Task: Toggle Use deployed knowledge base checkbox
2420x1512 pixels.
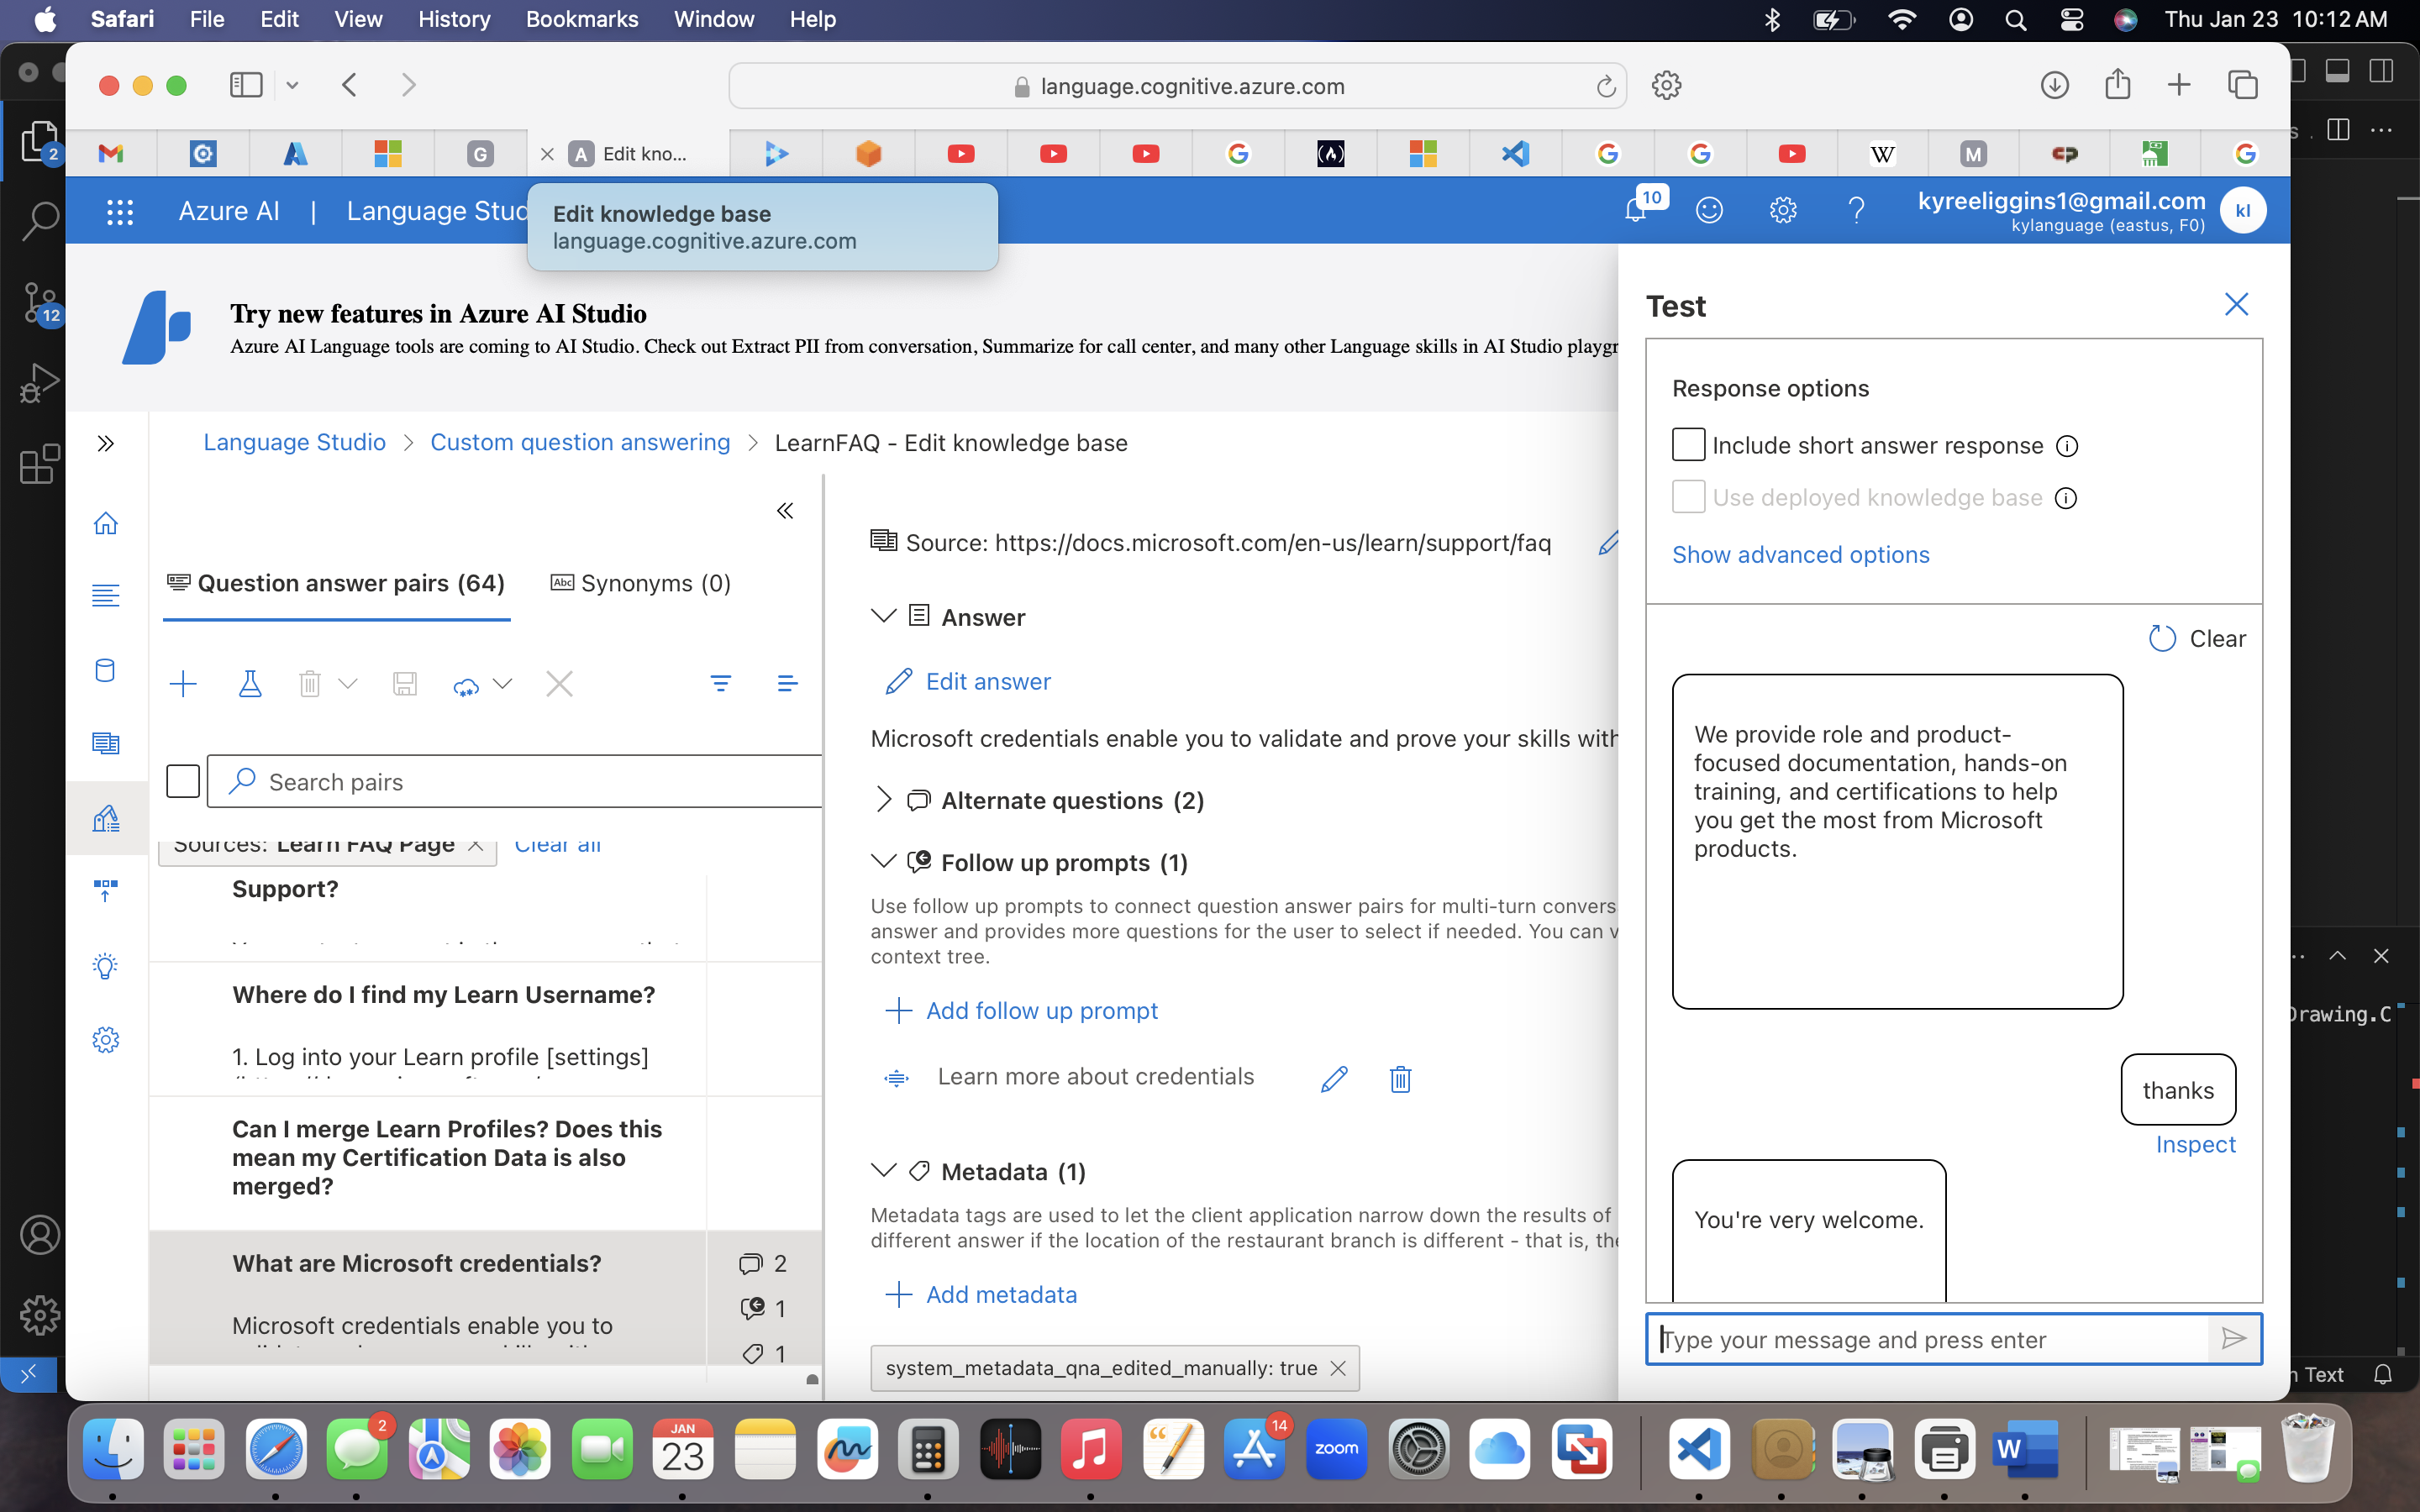Action: [1688, 496]
